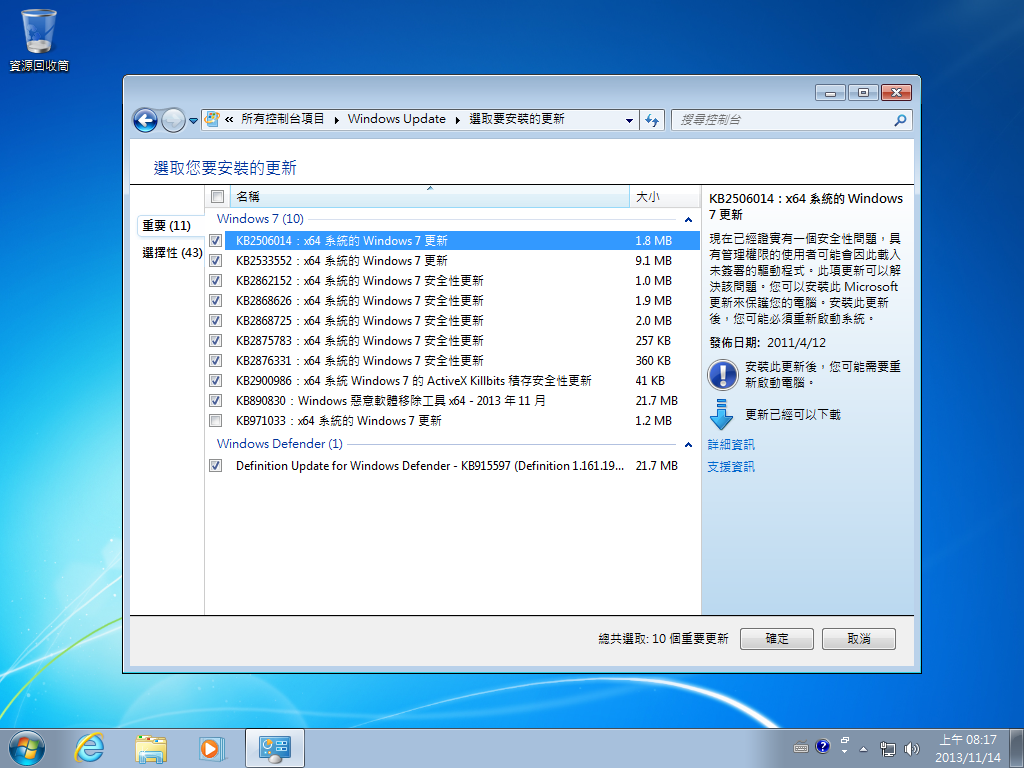Open the arrow after Windows Update breadcrumb
This screenshot has width=1024, height=768.
pos(458,120)
